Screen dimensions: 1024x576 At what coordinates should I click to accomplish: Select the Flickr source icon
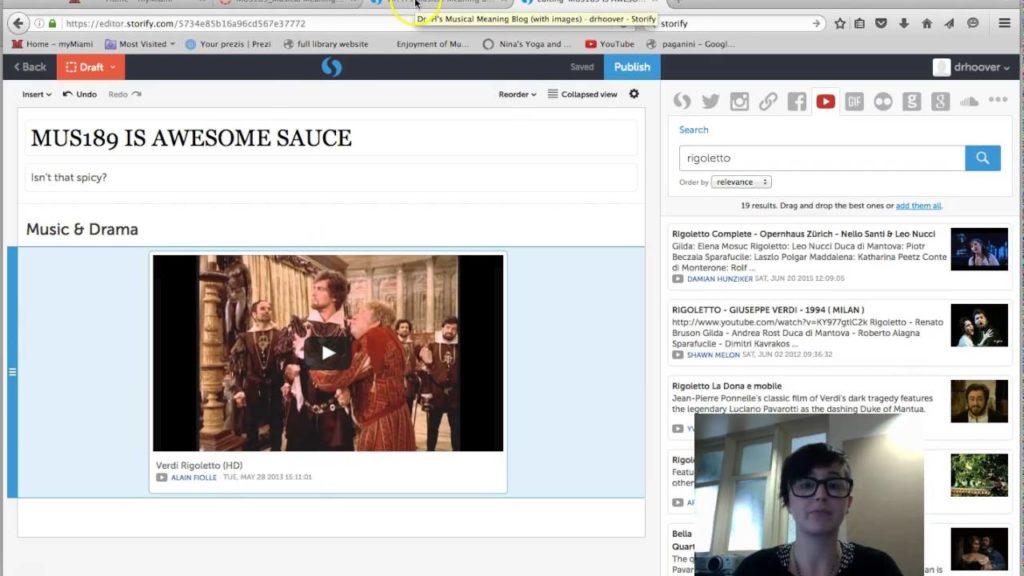(883, 101)
